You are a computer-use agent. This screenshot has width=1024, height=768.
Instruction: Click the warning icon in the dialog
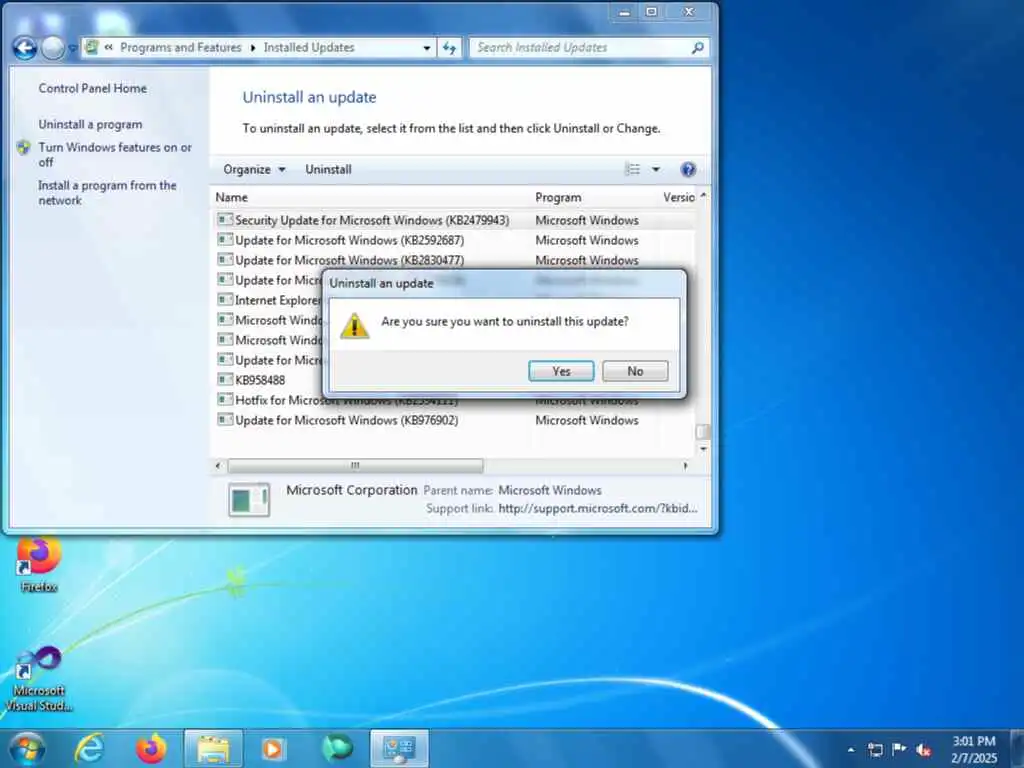(355, 325)
